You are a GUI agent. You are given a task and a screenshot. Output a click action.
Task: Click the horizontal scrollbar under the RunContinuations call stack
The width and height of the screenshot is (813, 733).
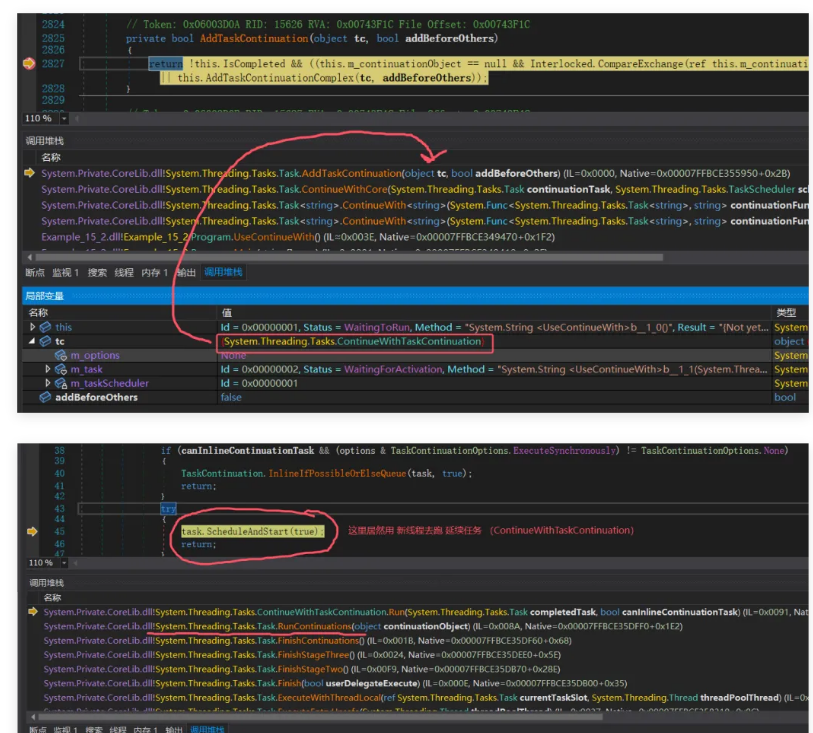click(320, 717)
